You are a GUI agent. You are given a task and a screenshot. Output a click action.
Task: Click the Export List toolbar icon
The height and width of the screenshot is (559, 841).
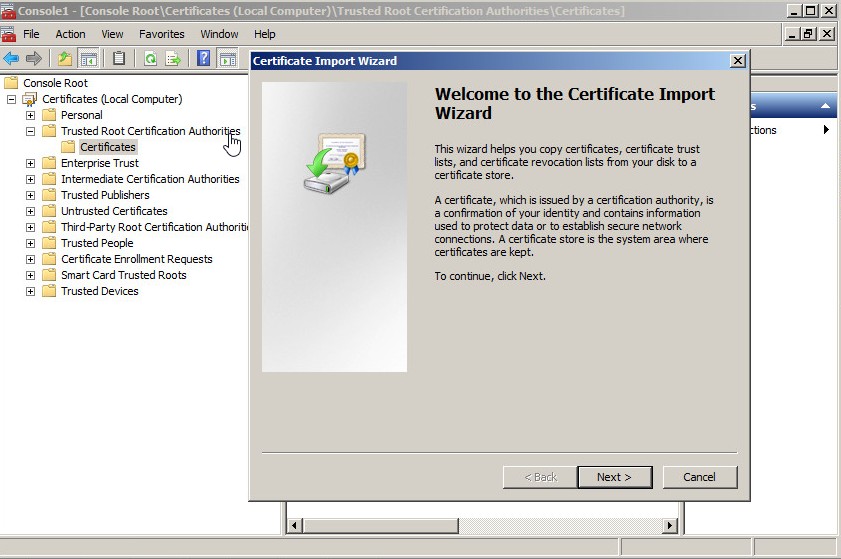click(173, 58)
